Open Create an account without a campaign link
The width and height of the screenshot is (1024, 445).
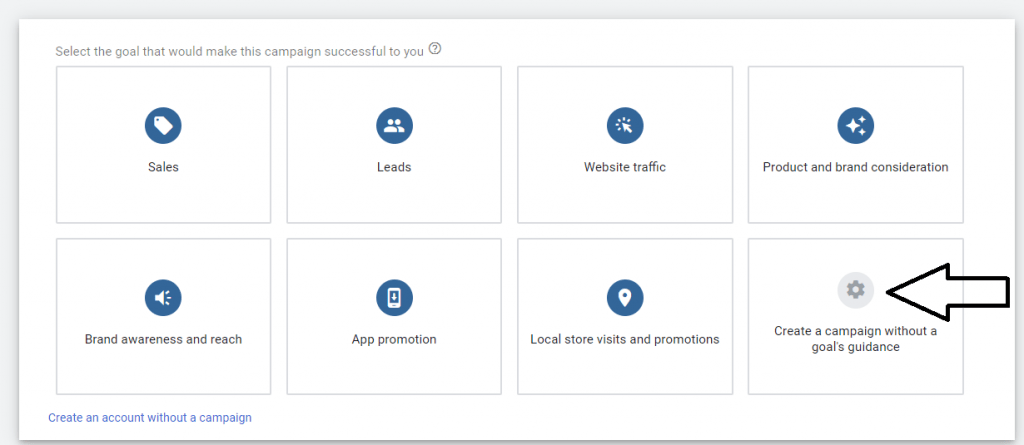click(x=150, y=417)
